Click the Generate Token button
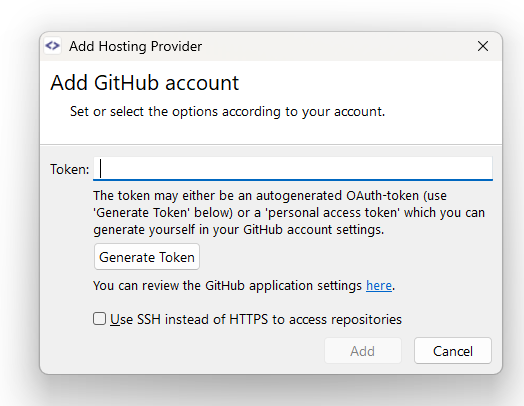 point(147,257)
